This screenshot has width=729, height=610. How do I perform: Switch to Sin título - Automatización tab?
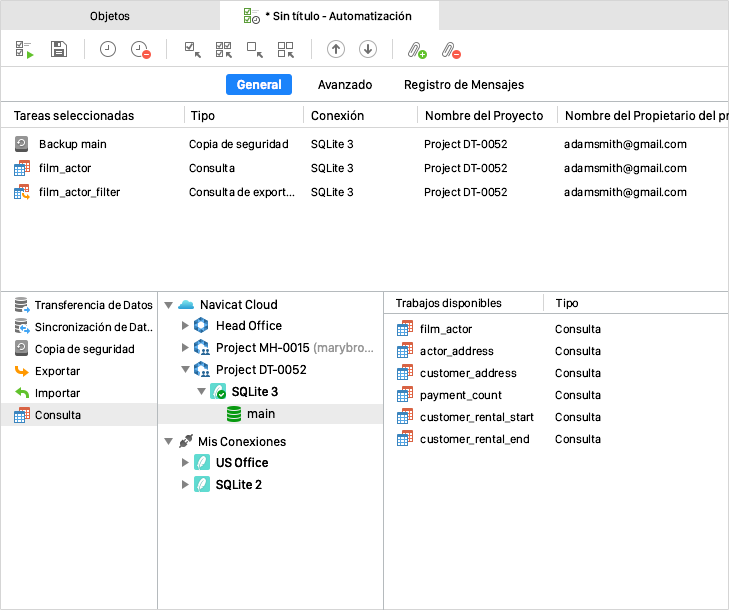[329, 16]
